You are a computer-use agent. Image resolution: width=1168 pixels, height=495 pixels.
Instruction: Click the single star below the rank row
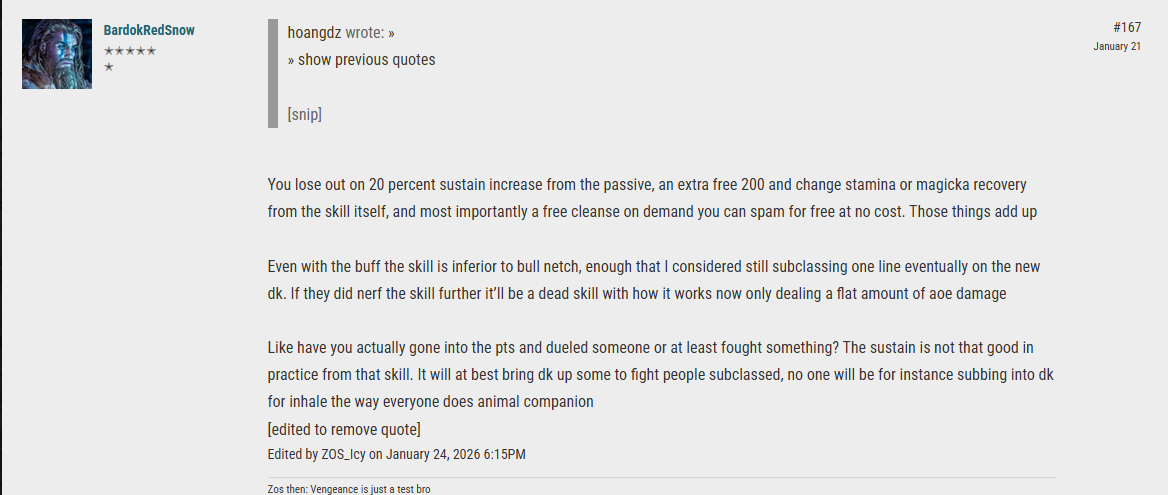coord(109,67)
